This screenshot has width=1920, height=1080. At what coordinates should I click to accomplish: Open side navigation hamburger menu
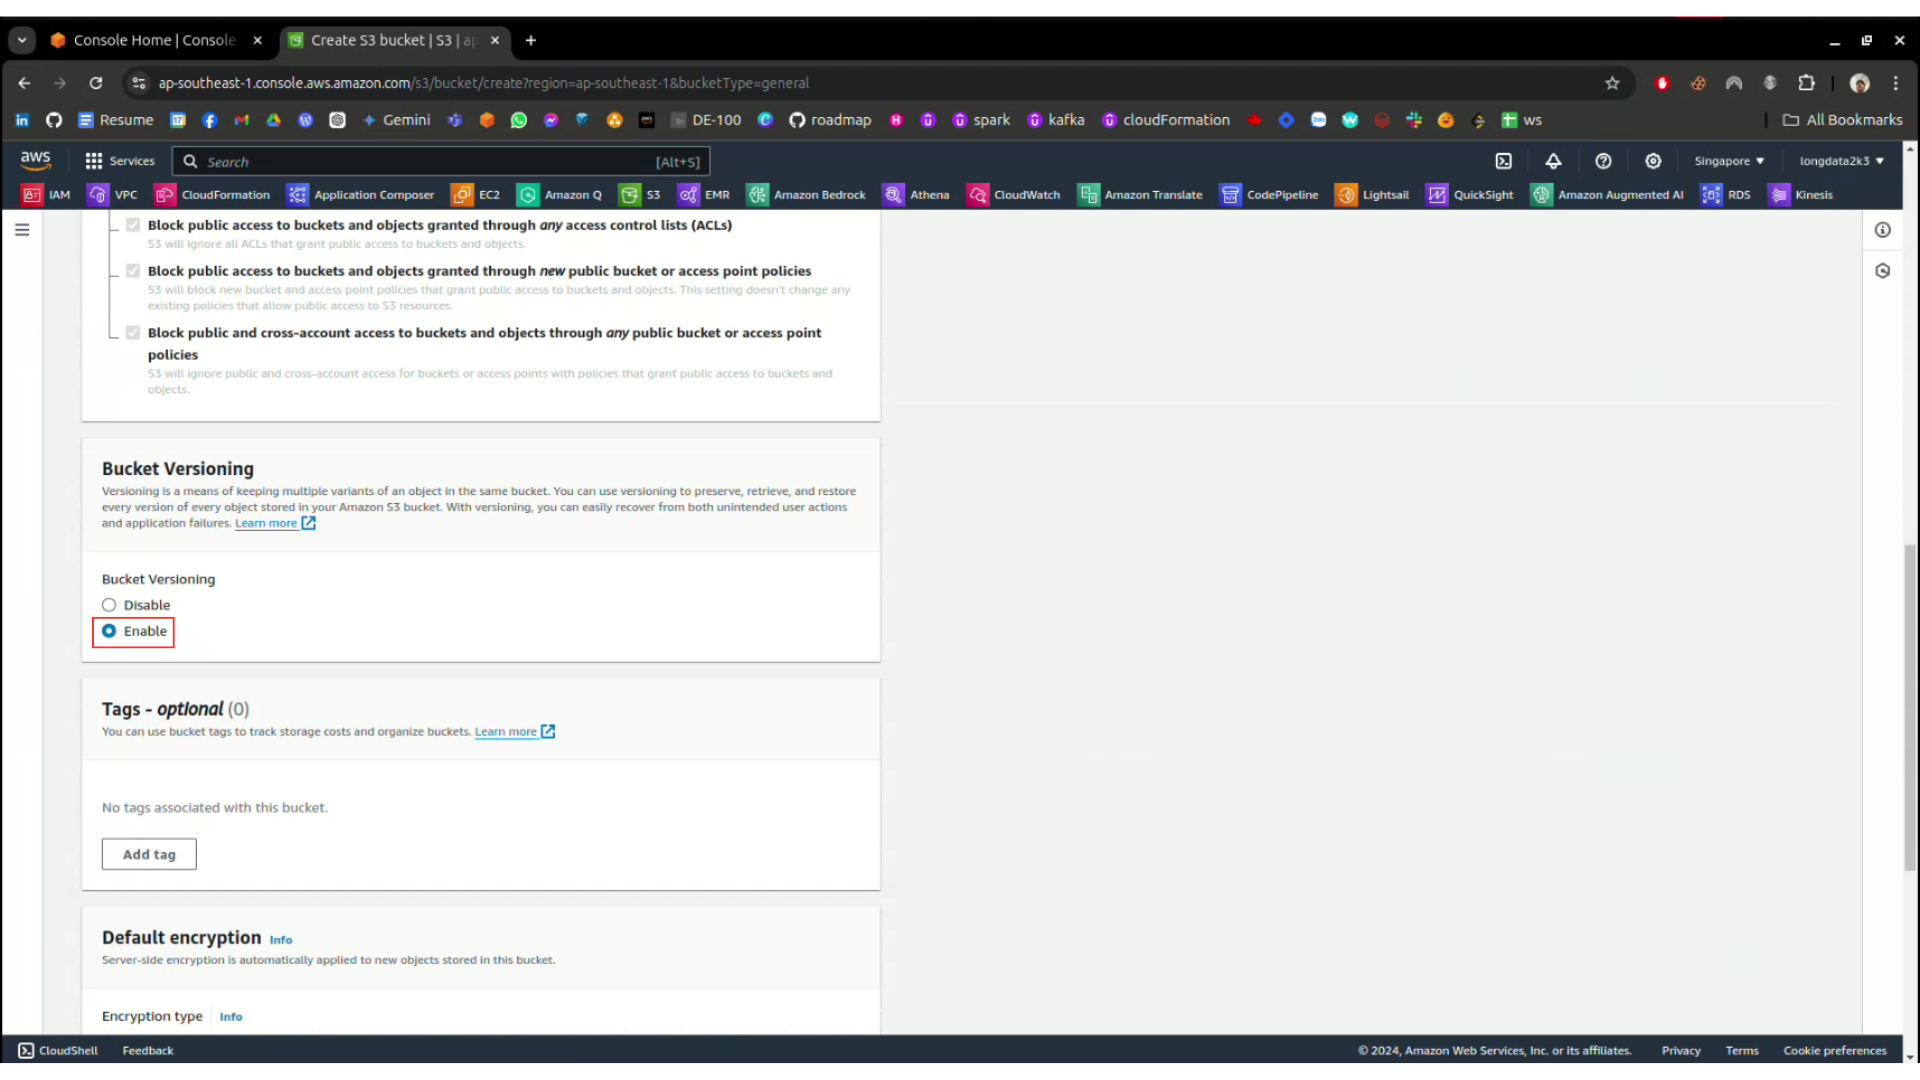[22, 230]
